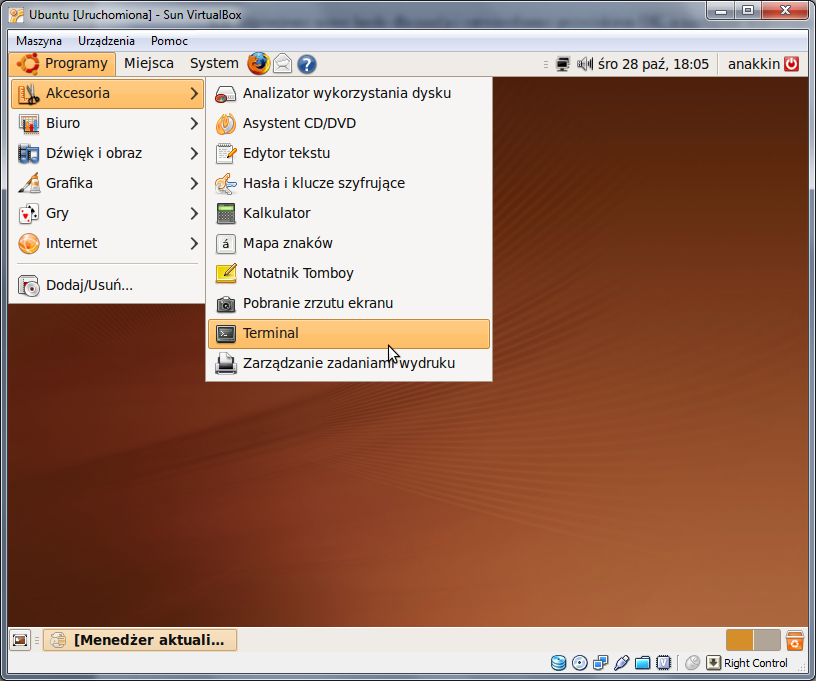Open the System menu
The height and width of the screenshot is (681, 816).
214,63
